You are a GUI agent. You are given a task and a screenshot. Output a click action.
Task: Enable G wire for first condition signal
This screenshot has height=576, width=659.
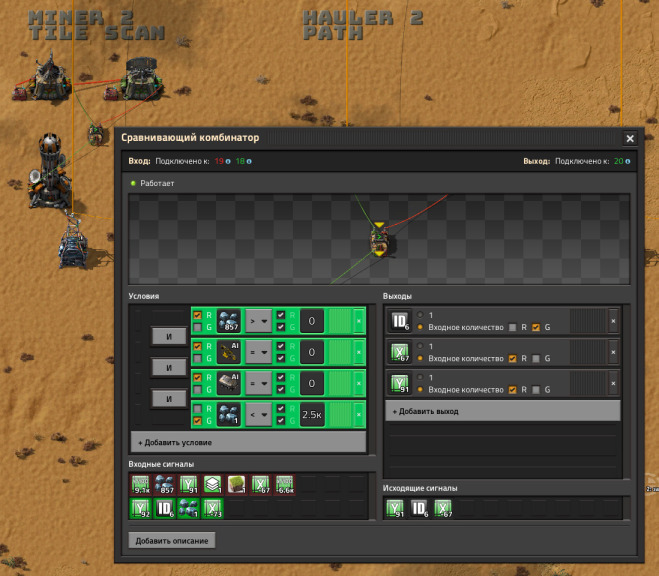198,327
